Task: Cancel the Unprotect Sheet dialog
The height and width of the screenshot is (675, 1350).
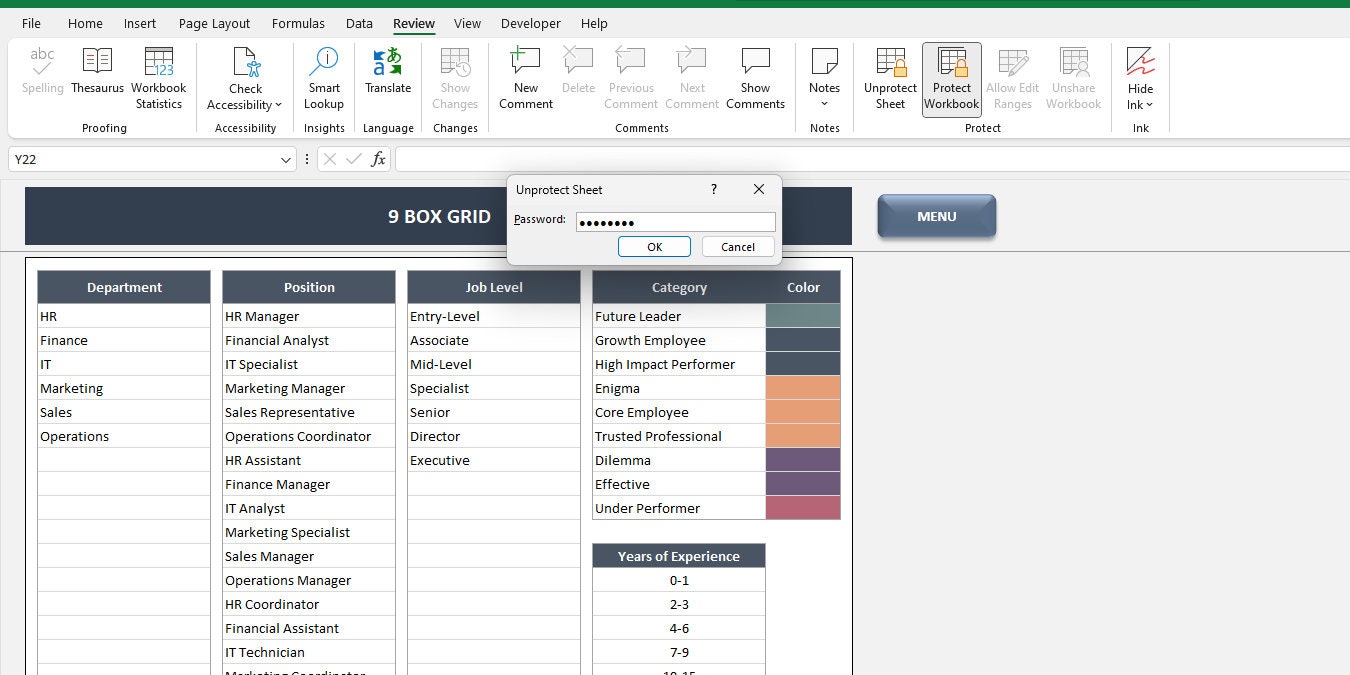Action: (x=738, y=246)
